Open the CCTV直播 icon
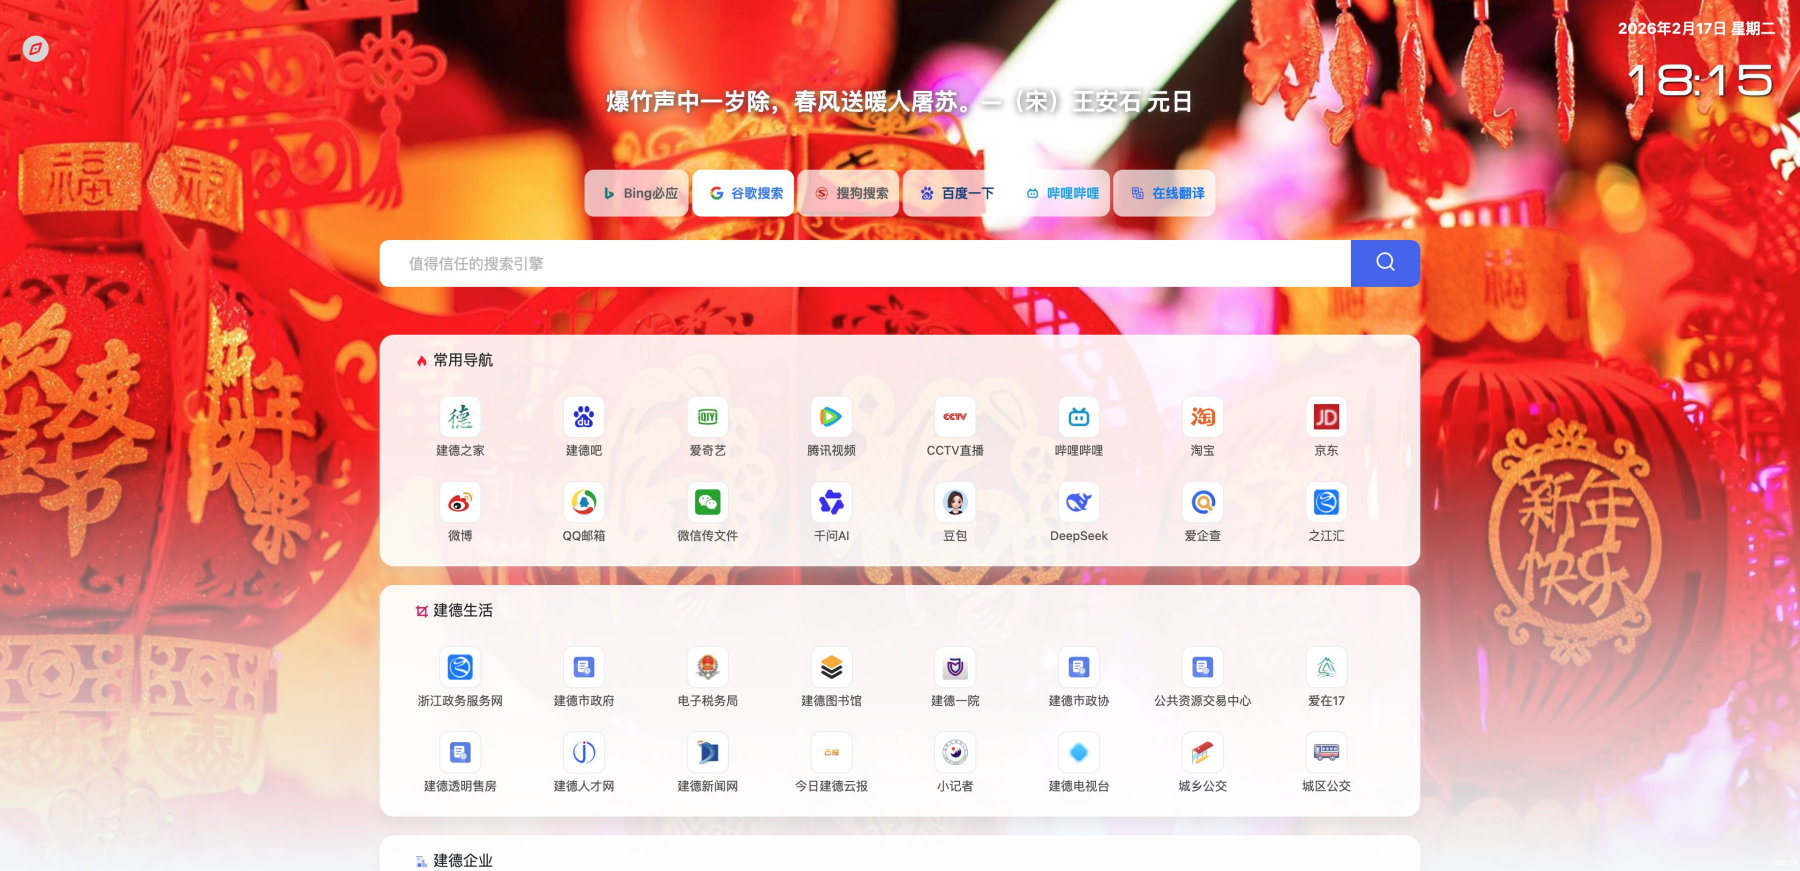Image resolution: width=1800 pixels, height=871 pixels. [955, 417]
